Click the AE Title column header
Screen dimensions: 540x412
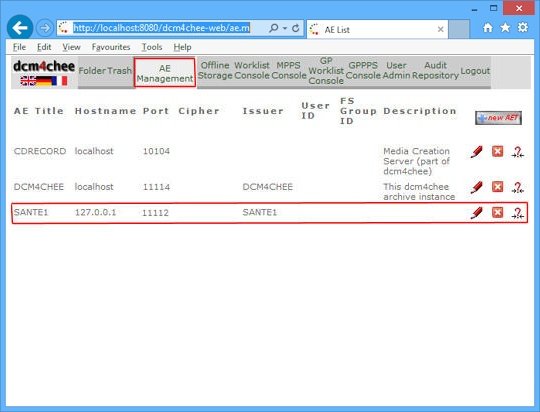(x=39, y=111)
